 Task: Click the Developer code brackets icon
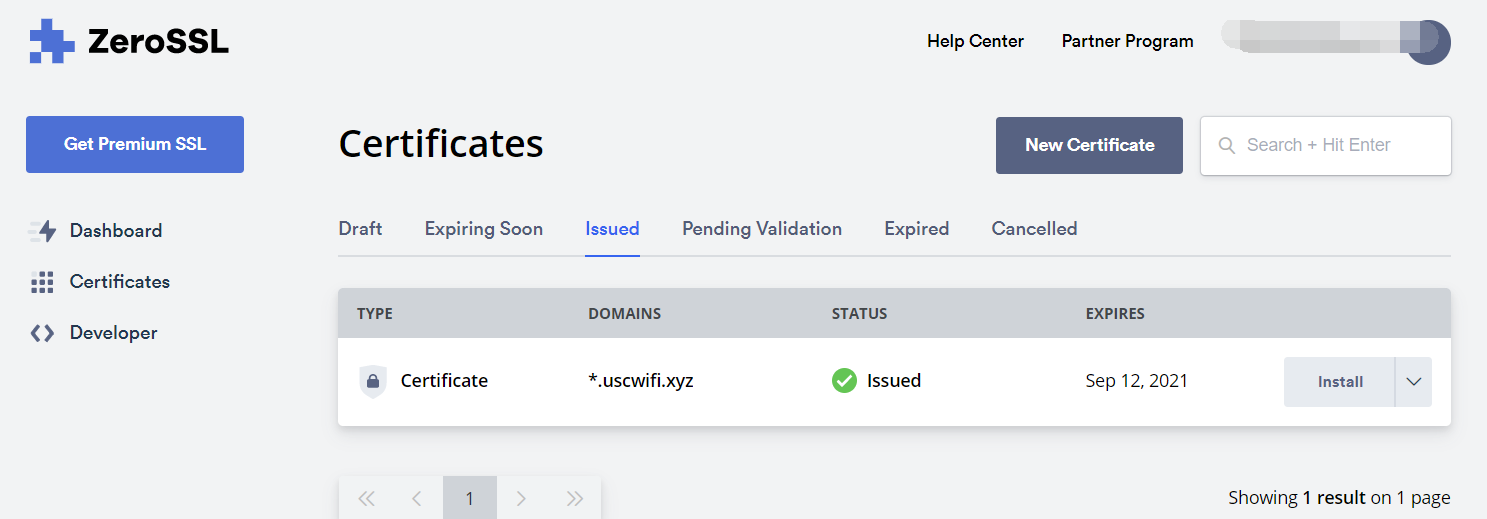(42, 333)
